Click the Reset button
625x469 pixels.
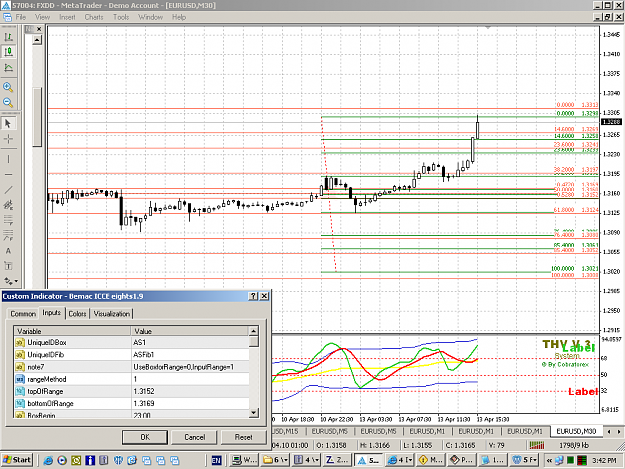click(x=244, y=437)
